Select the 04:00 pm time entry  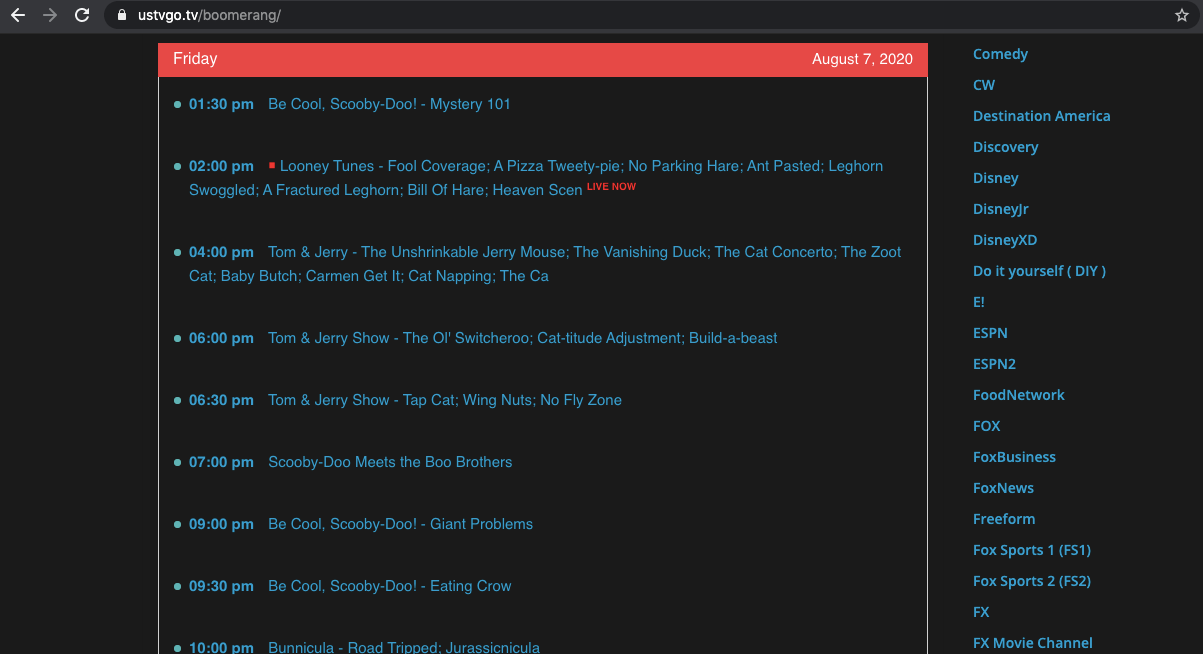pos(221,252)
